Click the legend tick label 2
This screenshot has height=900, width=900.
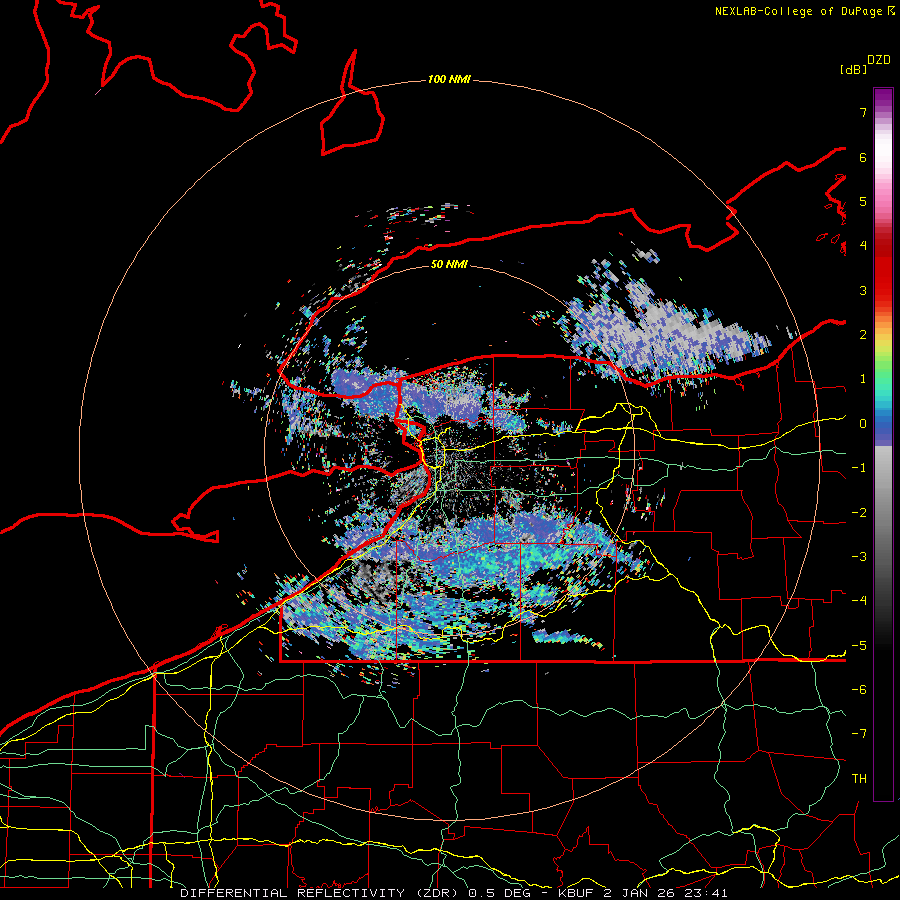click(863, 335)
